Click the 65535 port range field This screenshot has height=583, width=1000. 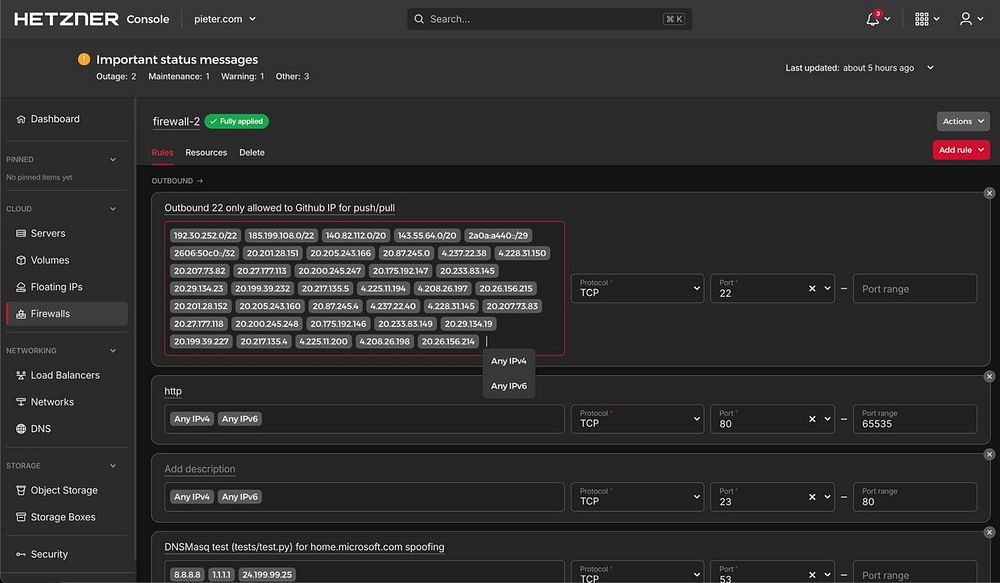tap(915, 419)
